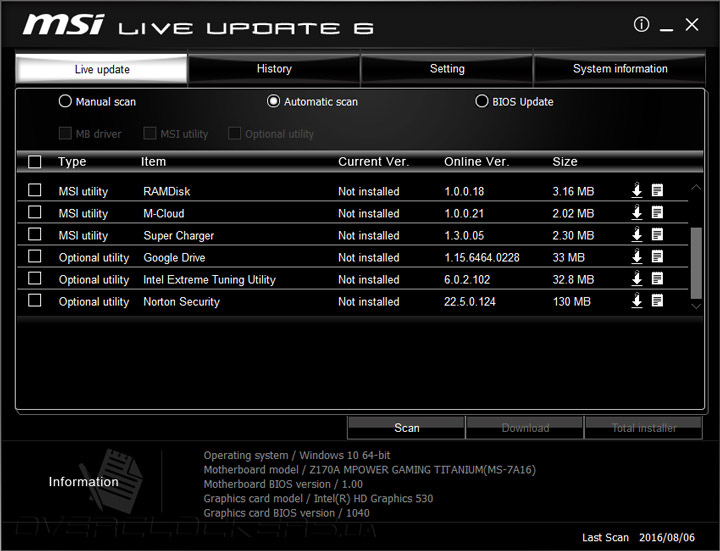This screenshot has height=551, width=720.
Task: Download RAMDisk using its arrow icon
Action: tap(637, 190)
